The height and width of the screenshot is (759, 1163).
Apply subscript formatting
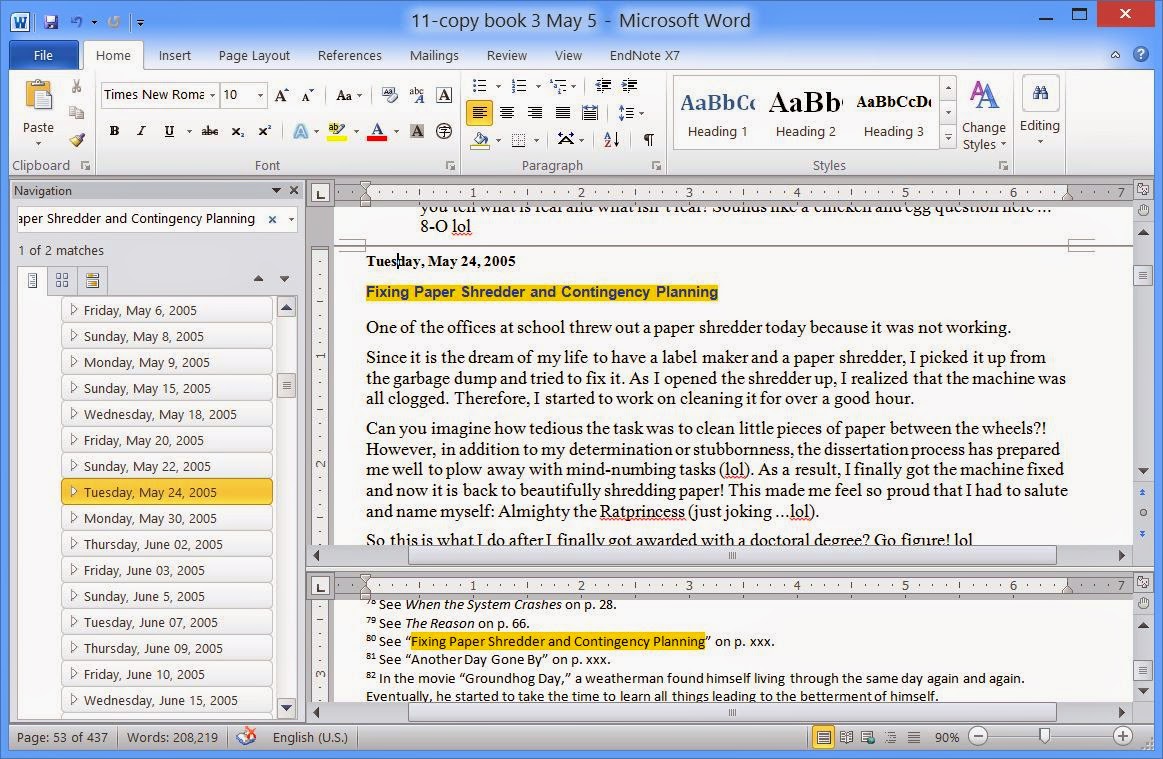tap(237, 131)
